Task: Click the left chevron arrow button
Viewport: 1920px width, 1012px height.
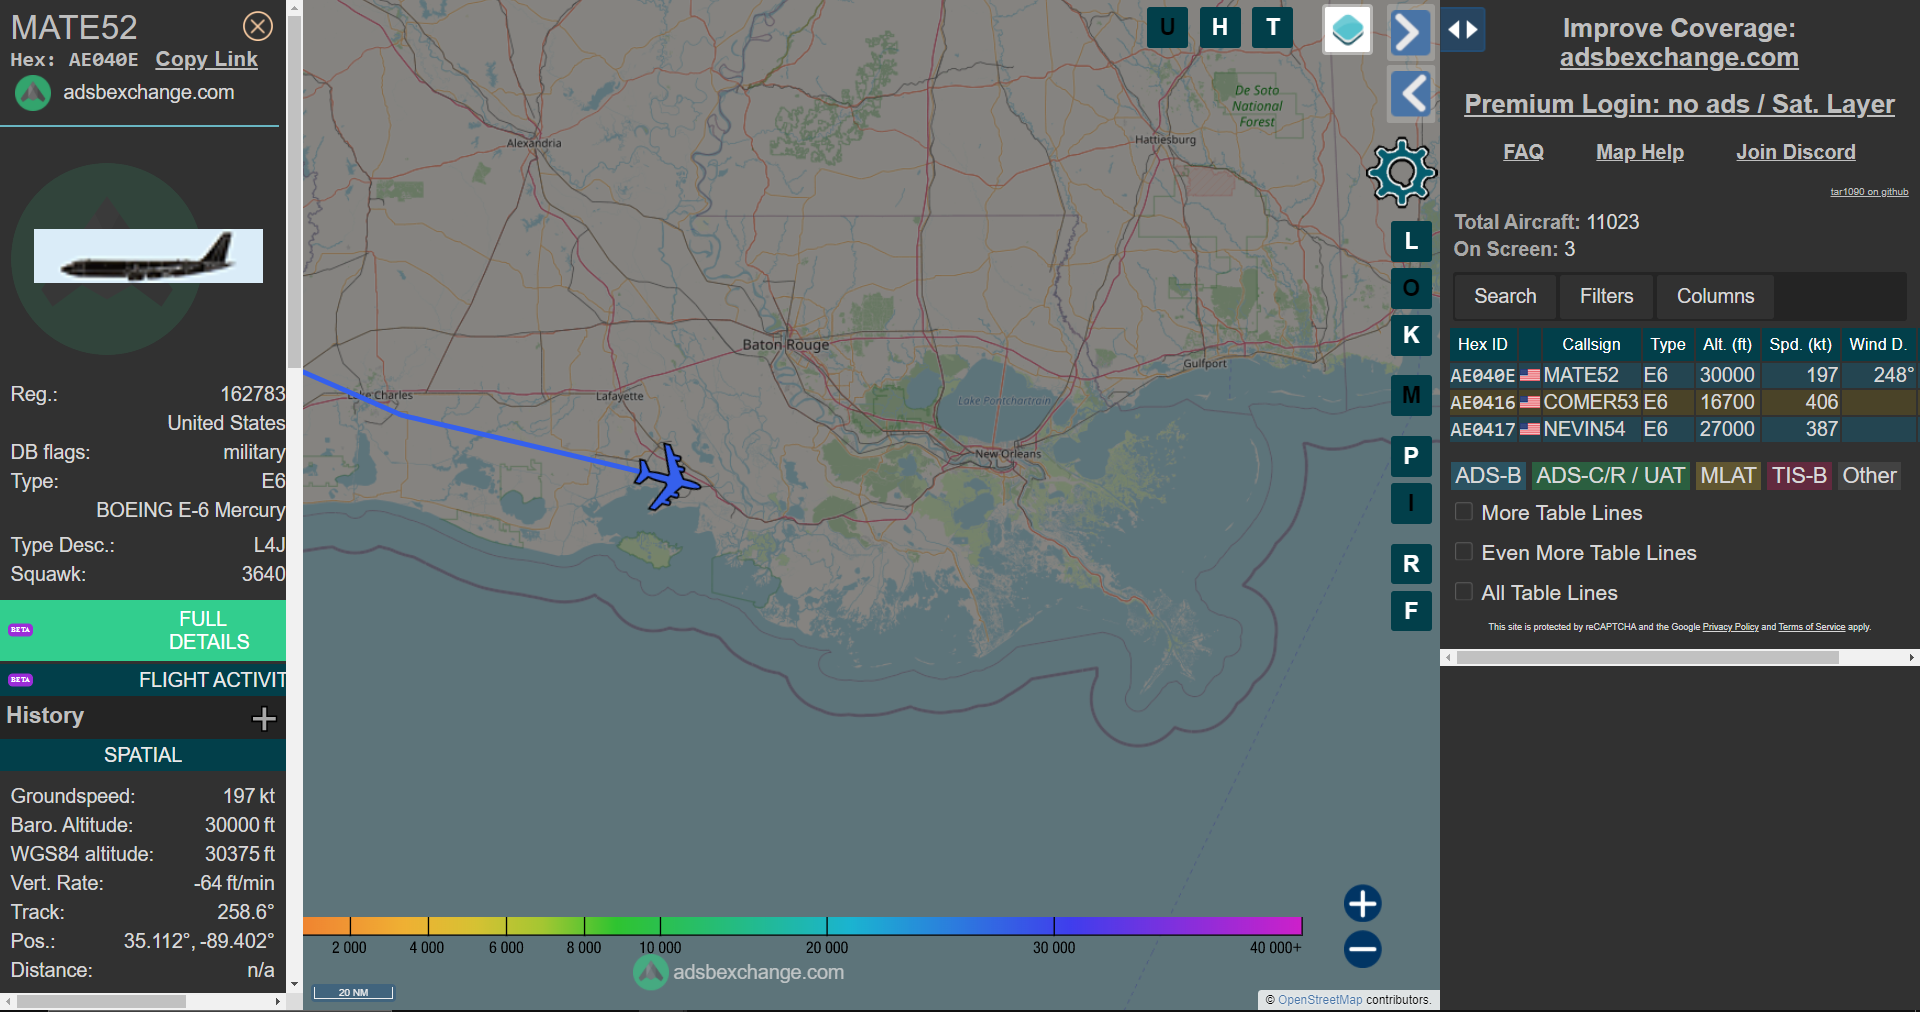Action: tap(1412, 95)
